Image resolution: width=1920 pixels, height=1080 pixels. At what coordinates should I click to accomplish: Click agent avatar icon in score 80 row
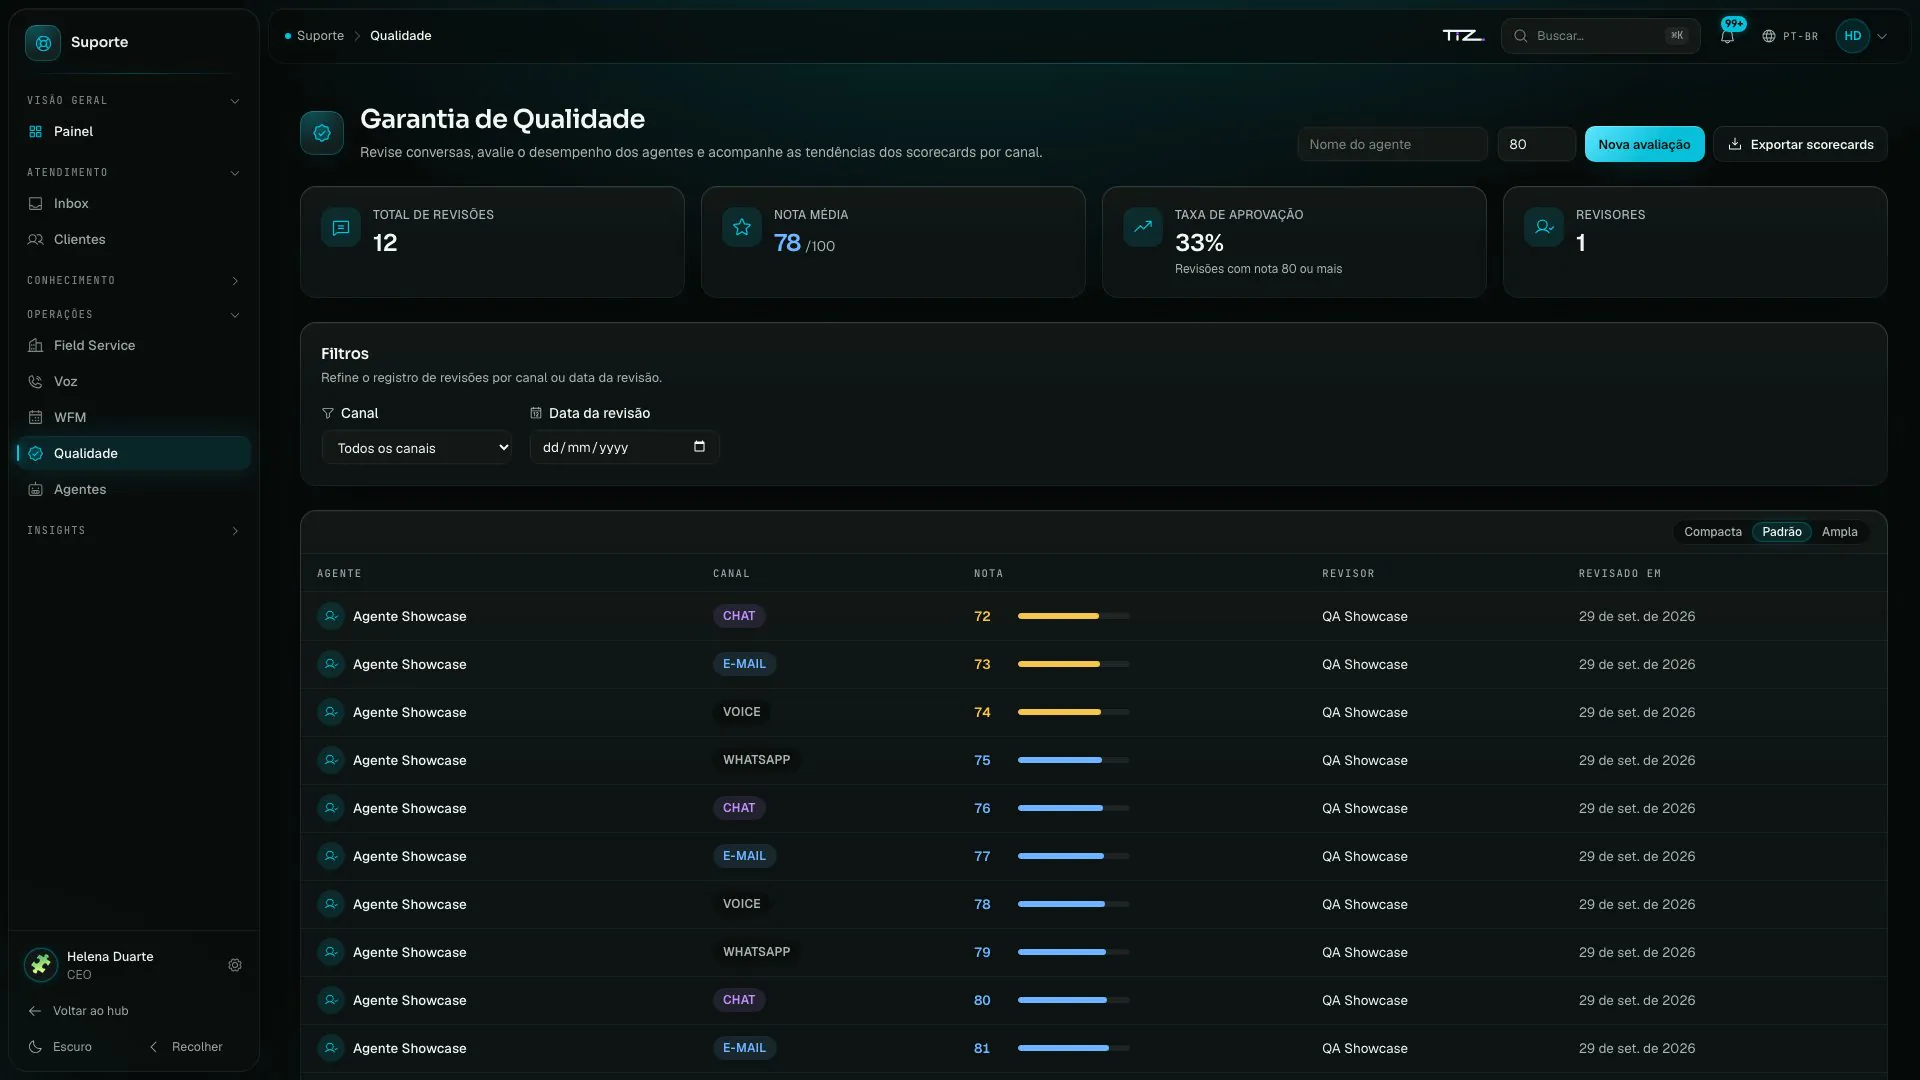(331, 1001)
